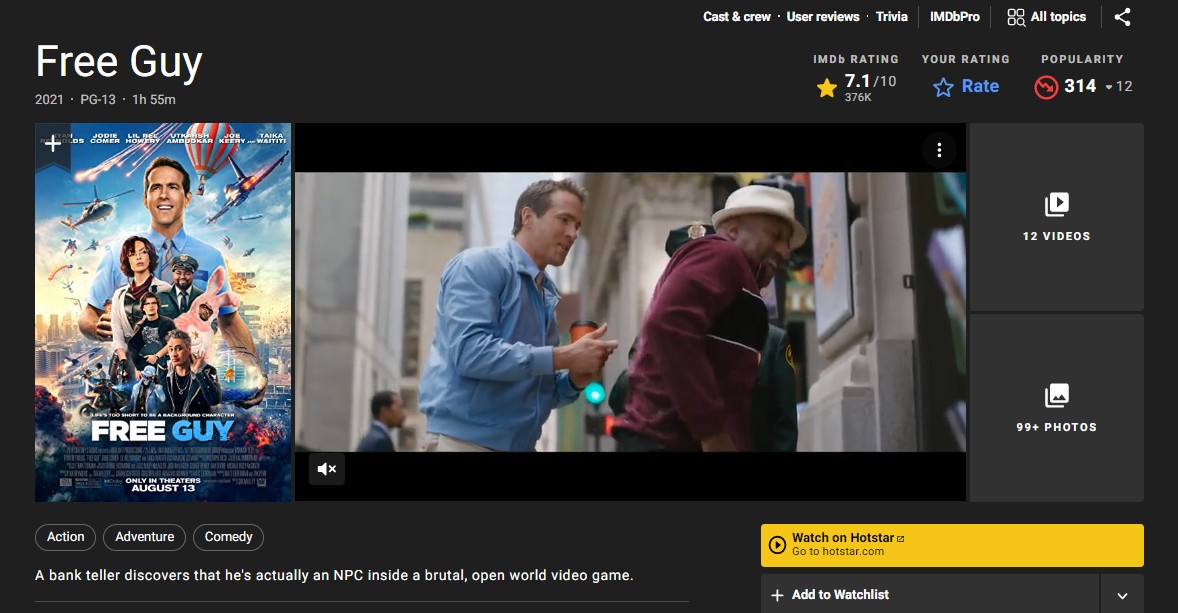
Task: Click the POPULARITY heading
Action: [x=1082, y=59]
